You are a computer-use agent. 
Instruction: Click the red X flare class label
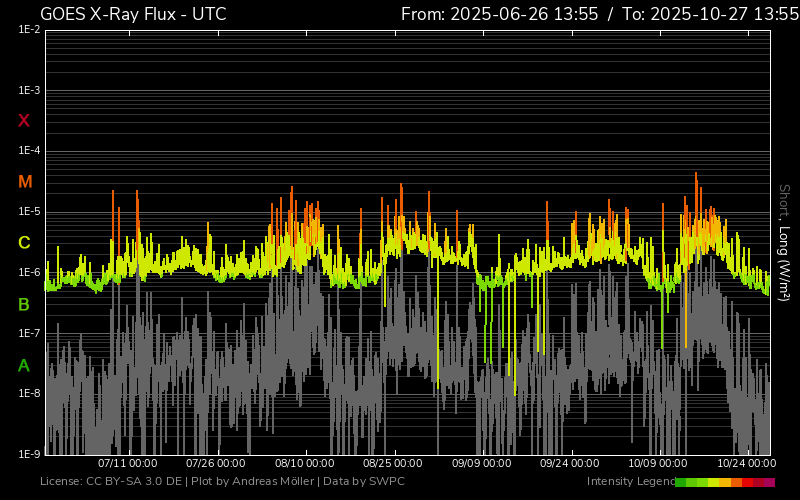pos(24,121)
